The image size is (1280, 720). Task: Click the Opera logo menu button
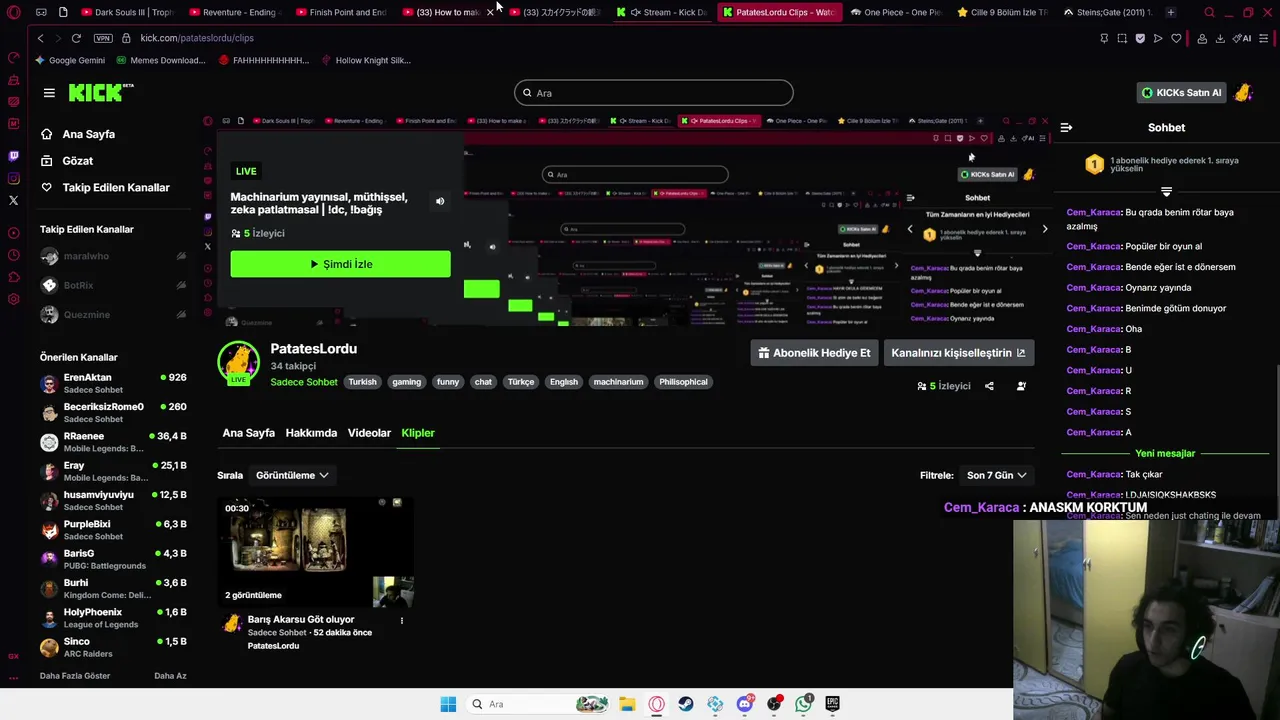point(13,12)
